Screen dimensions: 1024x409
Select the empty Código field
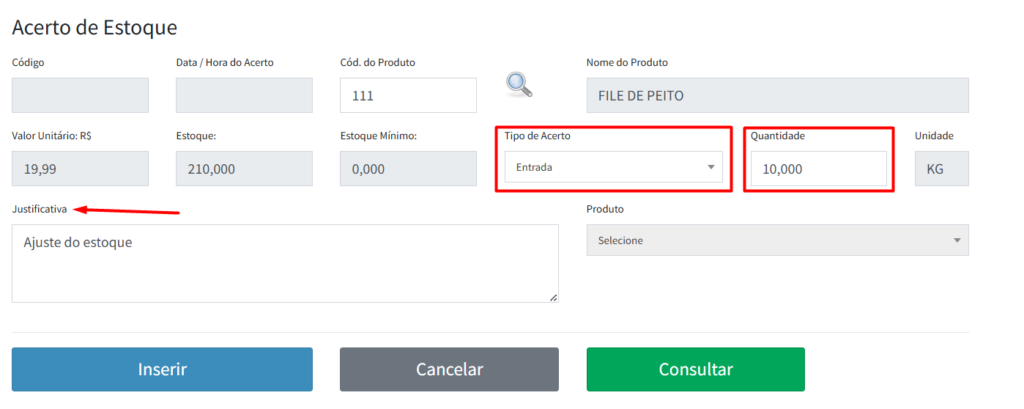pyautogui.click(x=80, y=96)
